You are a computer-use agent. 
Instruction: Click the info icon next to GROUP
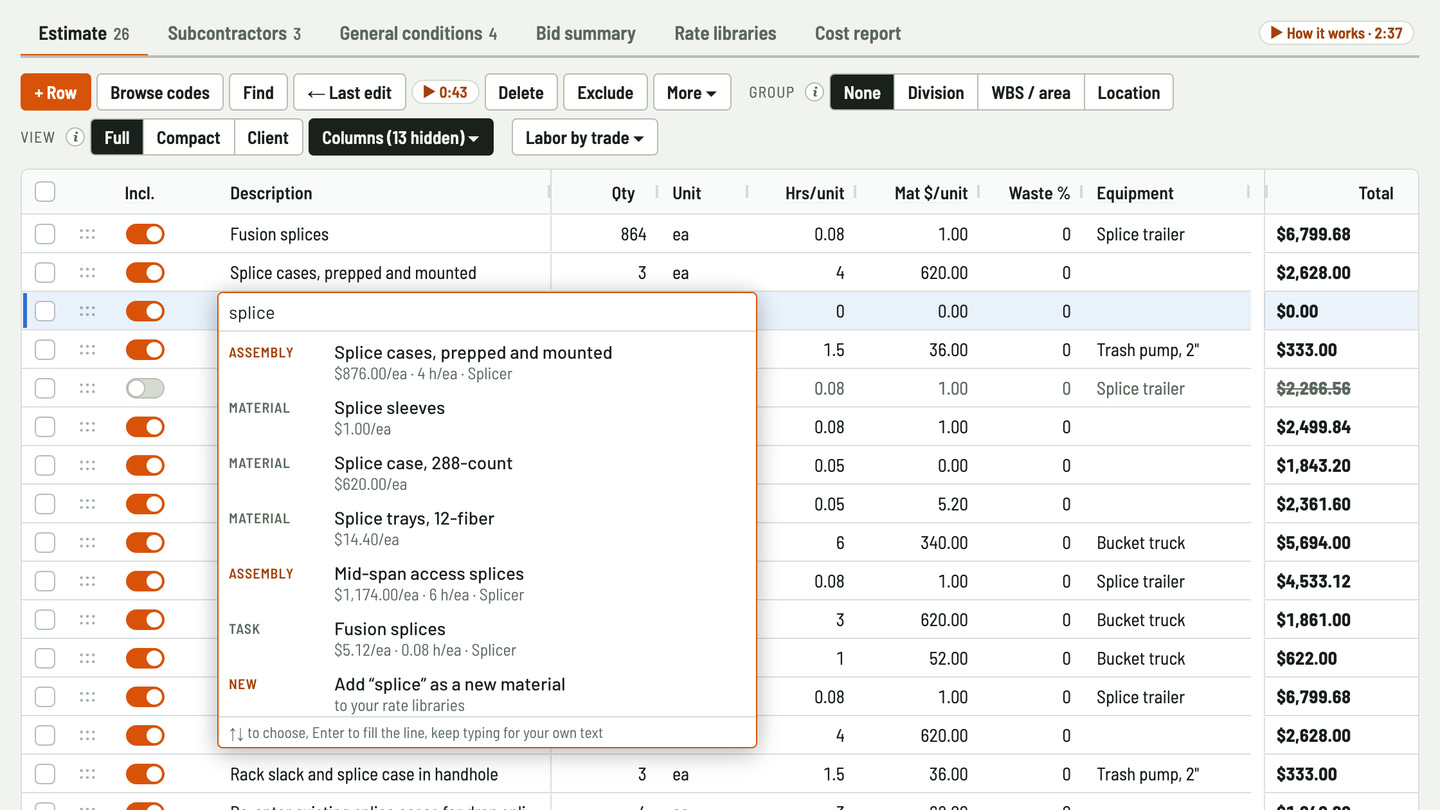(815, 92)
